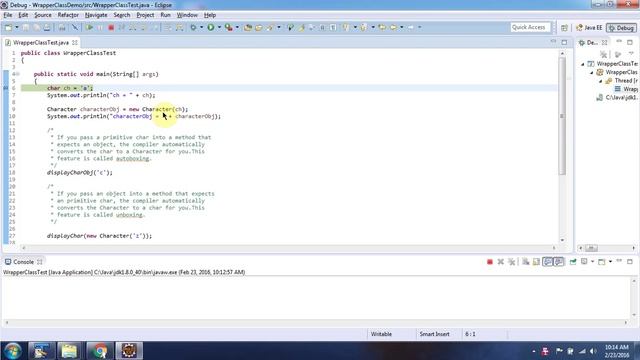Open the Run menu
Screen dimensions: 640x360
165,15
